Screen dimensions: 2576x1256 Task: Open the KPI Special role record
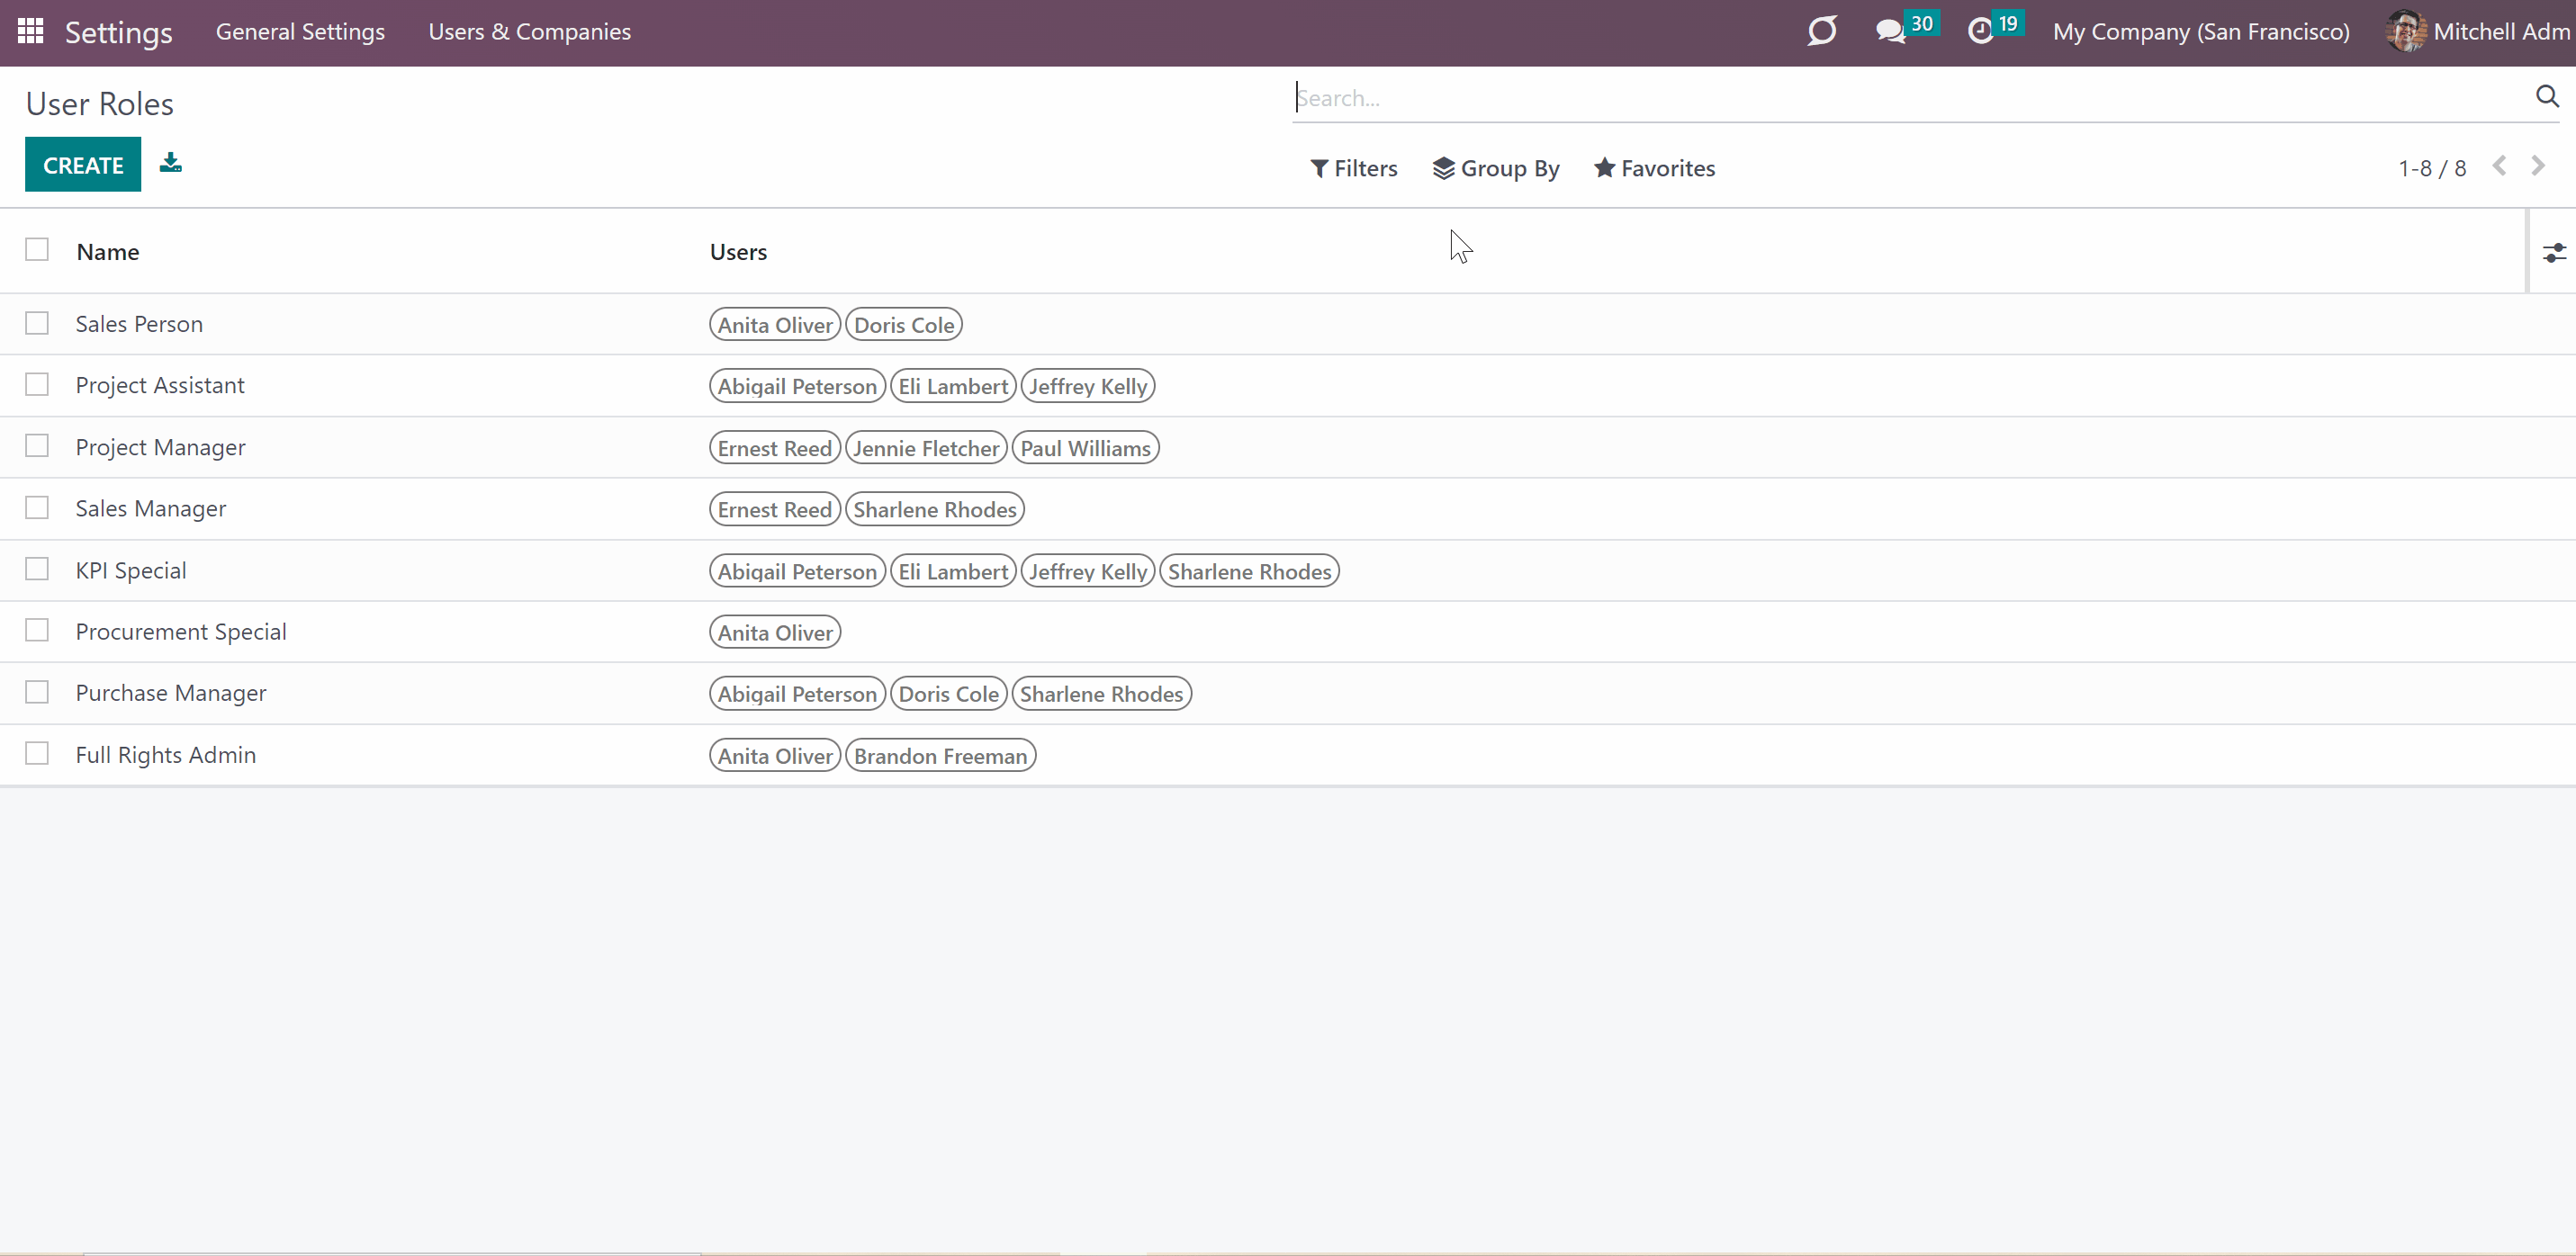(x=131, y=570)
